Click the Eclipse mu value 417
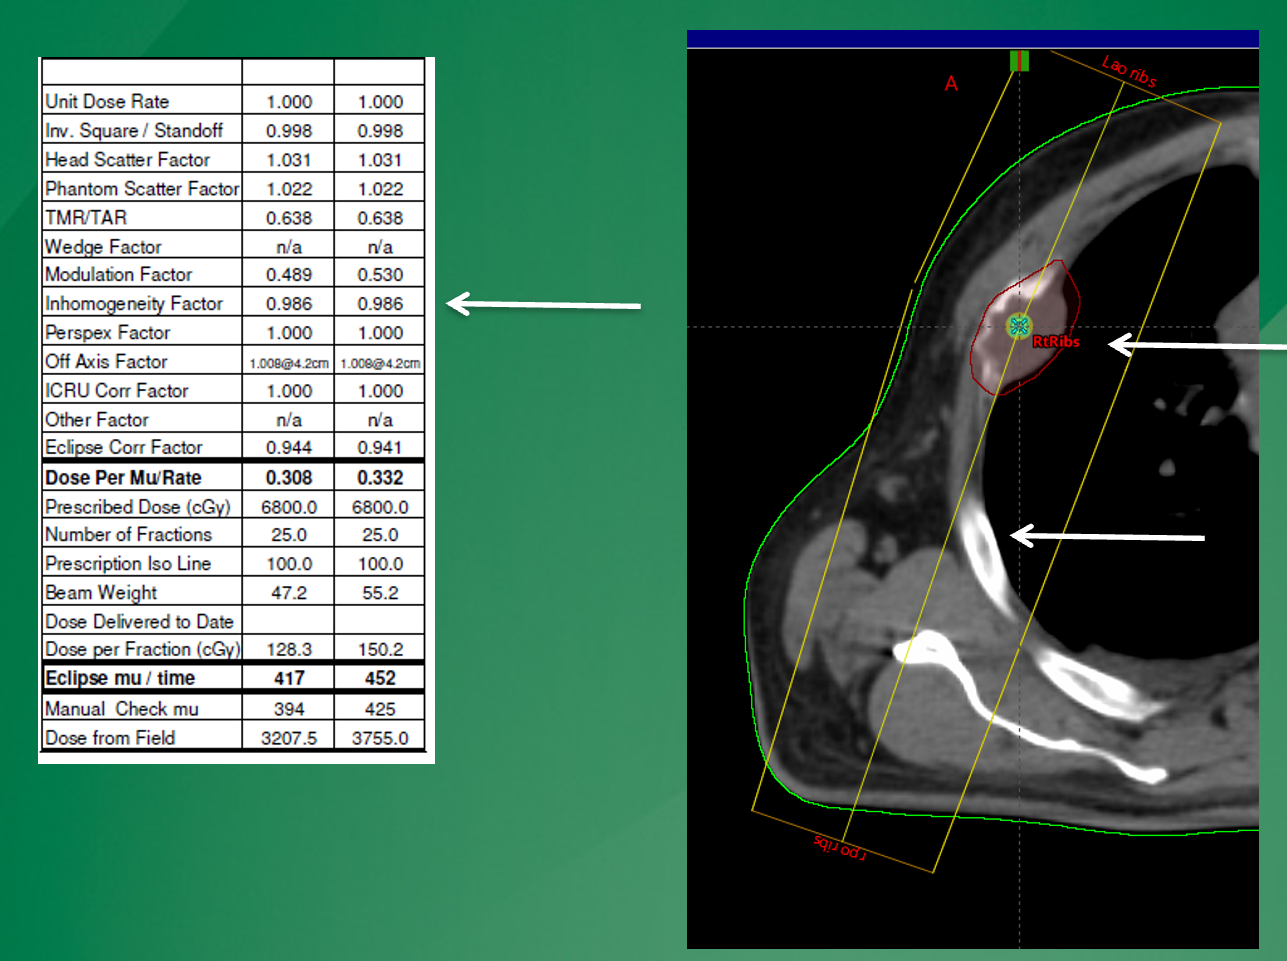The image size is (1287, 961). [289, 678]
